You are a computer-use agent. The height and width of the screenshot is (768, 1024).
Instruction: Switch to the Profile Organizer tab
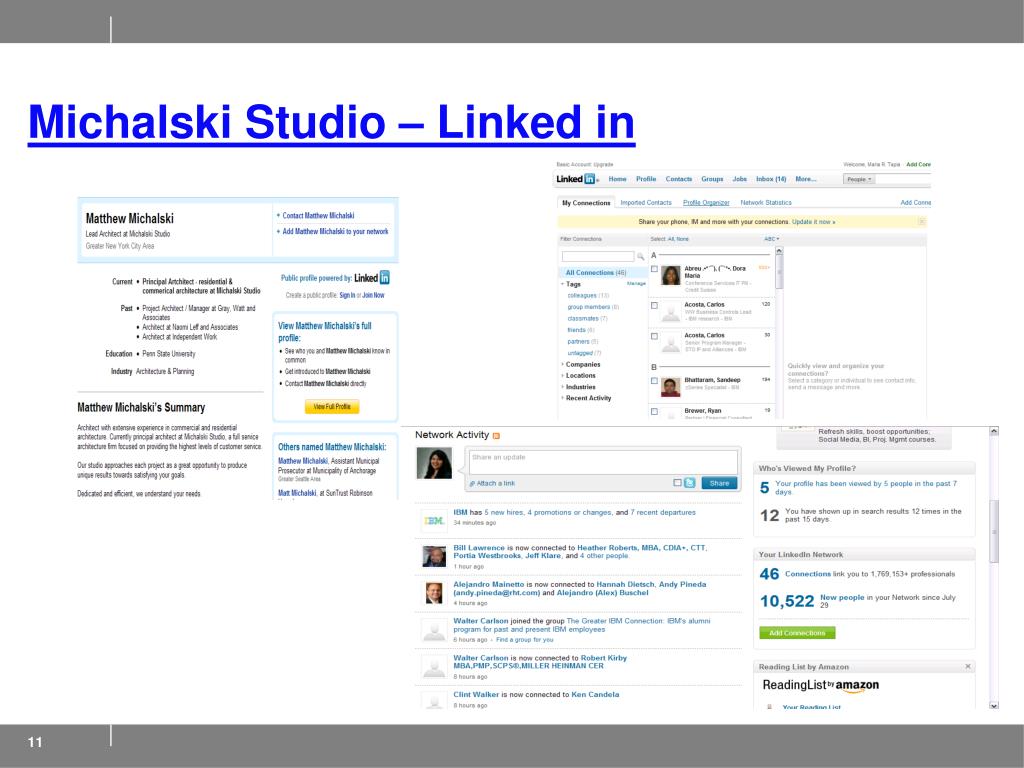click(x=706, y=203)
